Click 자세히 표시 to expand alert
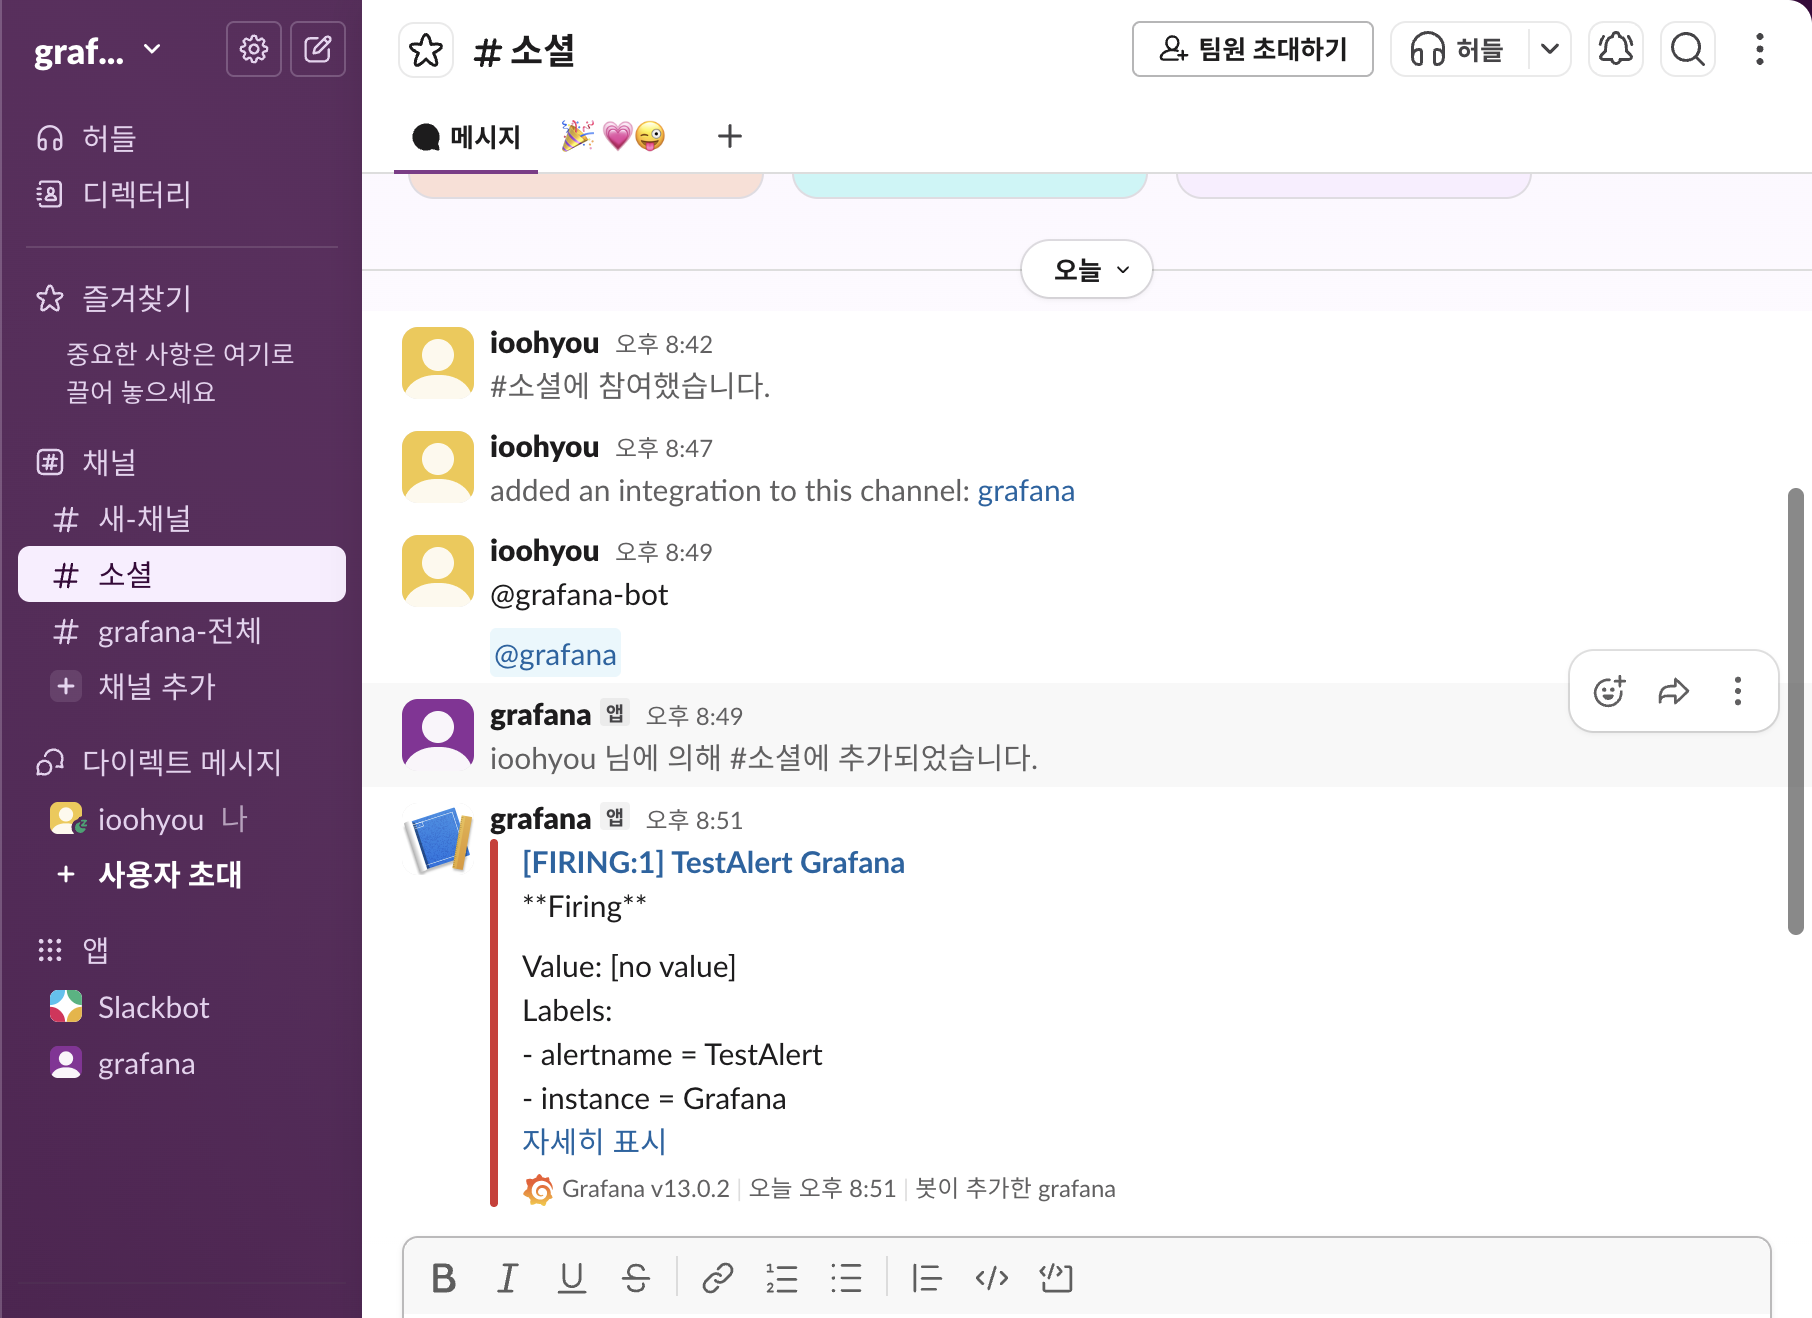This screenshot has width=1812, height=1318. 594,1141
